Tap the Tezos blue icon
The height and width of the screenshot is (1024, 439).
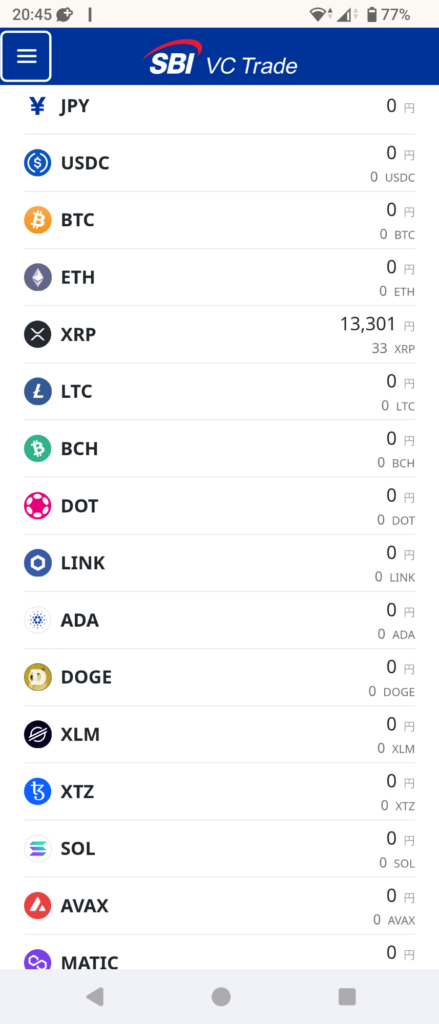pyautogui.click(x=37, y=792)
